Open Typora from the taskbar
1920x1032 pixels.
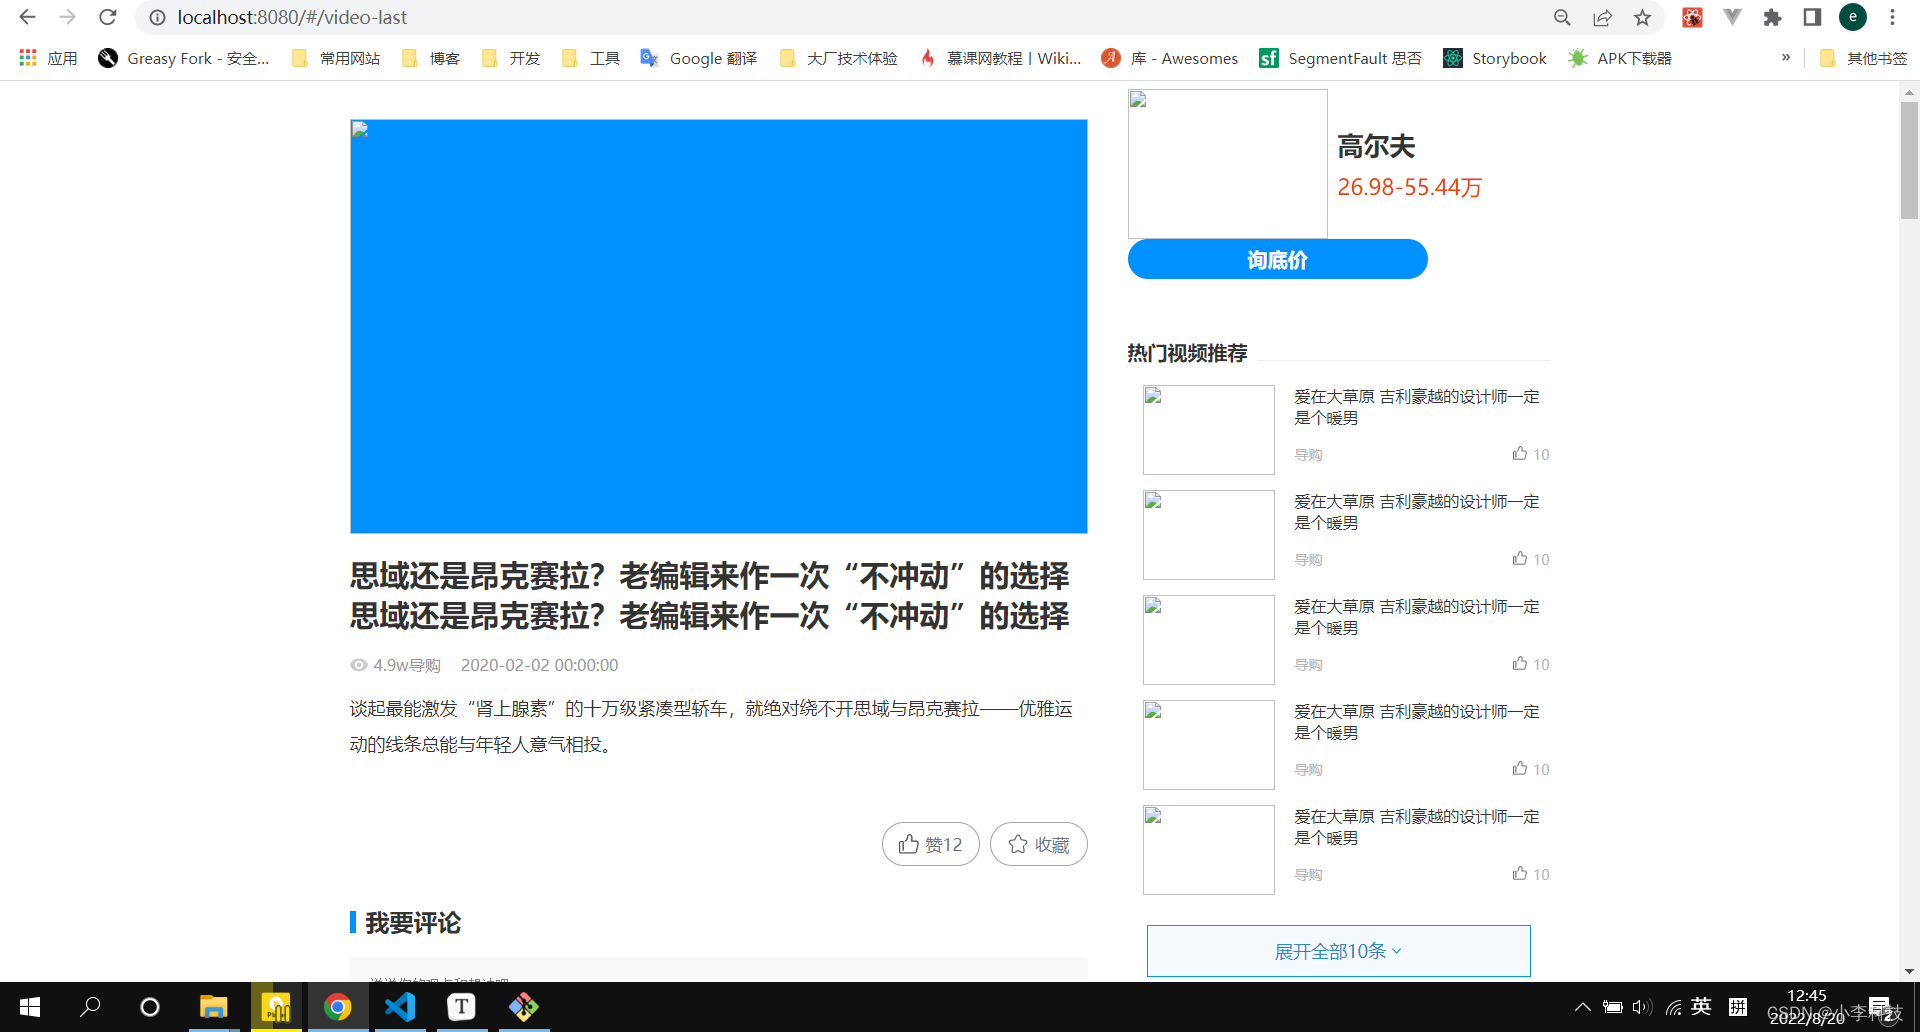(461, 1007)
